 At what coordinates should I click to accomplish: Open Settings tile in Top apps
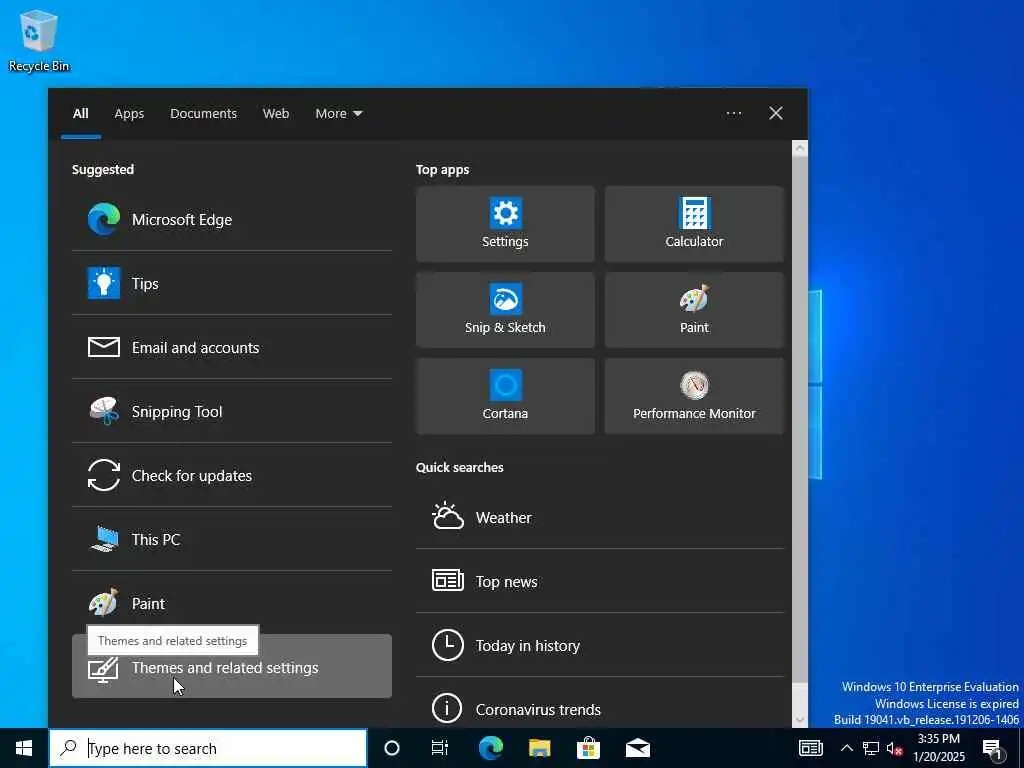pos(505,224)
